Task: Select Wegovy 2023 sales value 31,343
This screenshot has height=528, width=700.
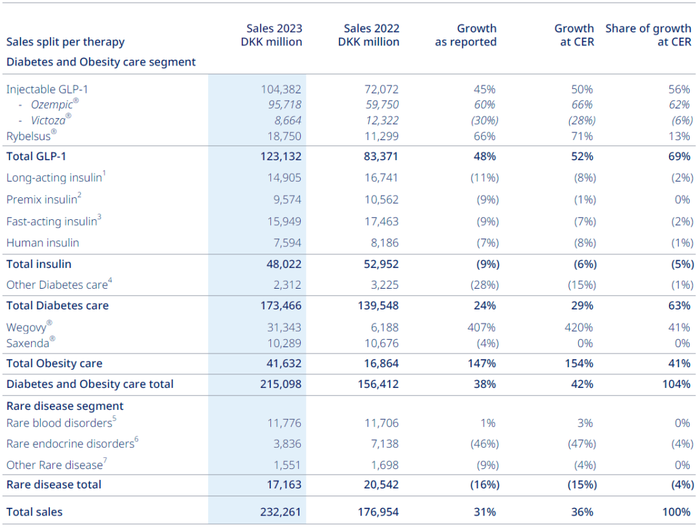Action: [x=284, y=328]
